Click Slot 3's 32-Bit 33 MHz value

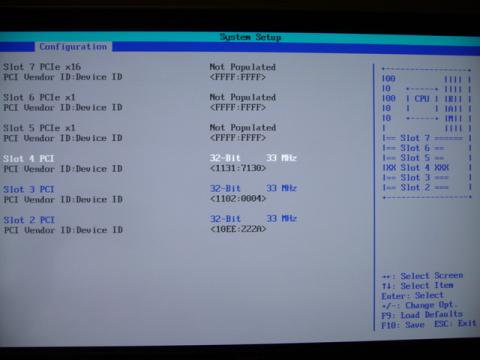[253, 188]
